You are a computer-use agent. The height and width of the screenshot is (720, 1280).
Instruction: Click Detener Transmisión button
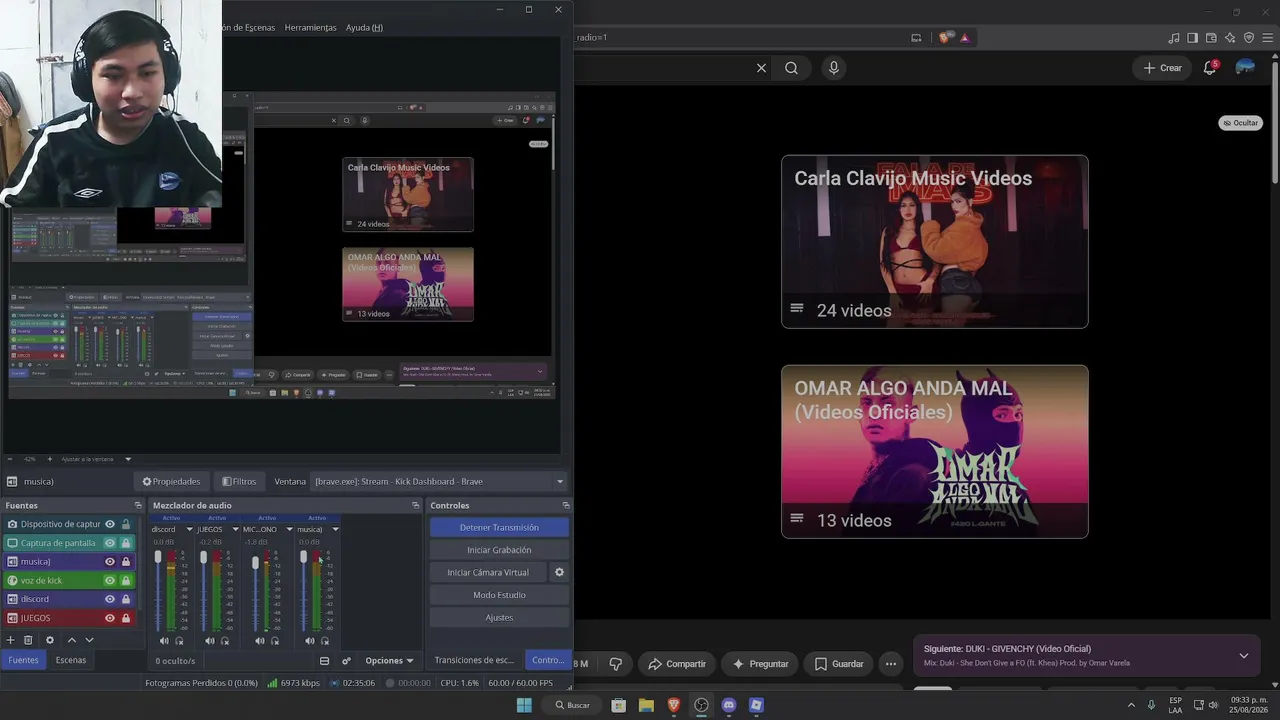499,527
